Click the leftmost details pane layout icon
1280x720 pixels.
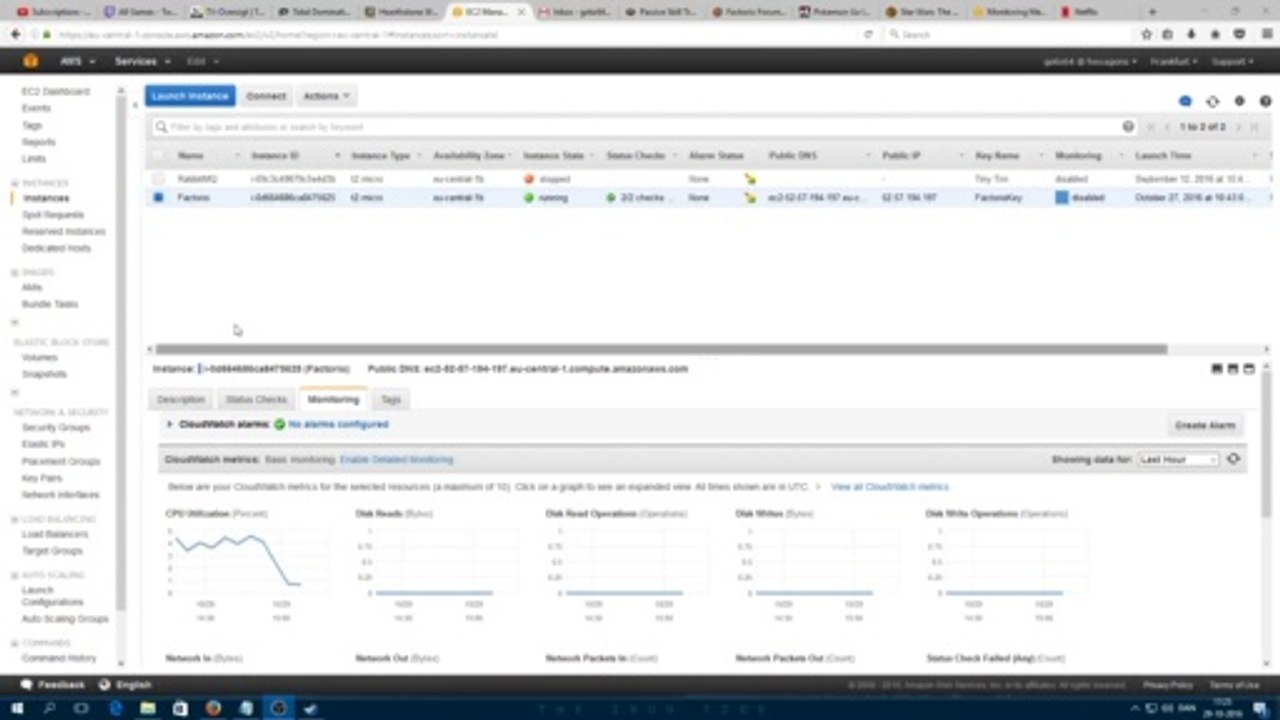(x=1217, y=369)
